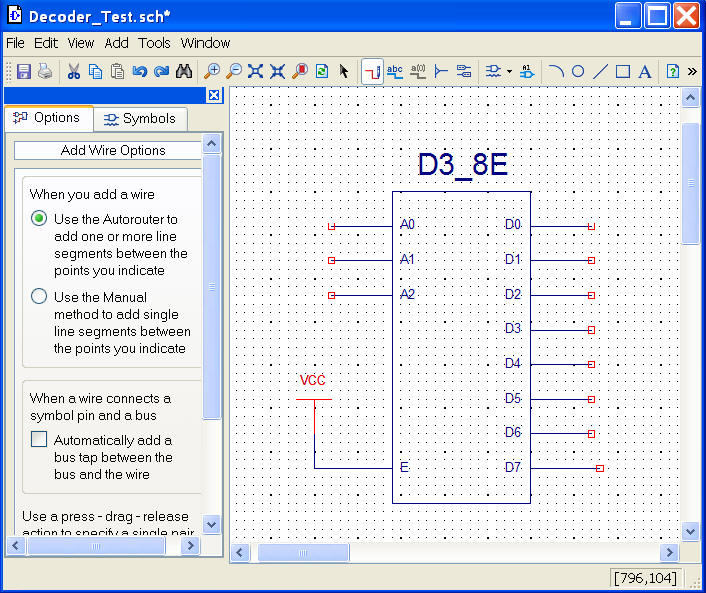
Task: Expand toolbar overflow chevron
Action: point(692,71)
